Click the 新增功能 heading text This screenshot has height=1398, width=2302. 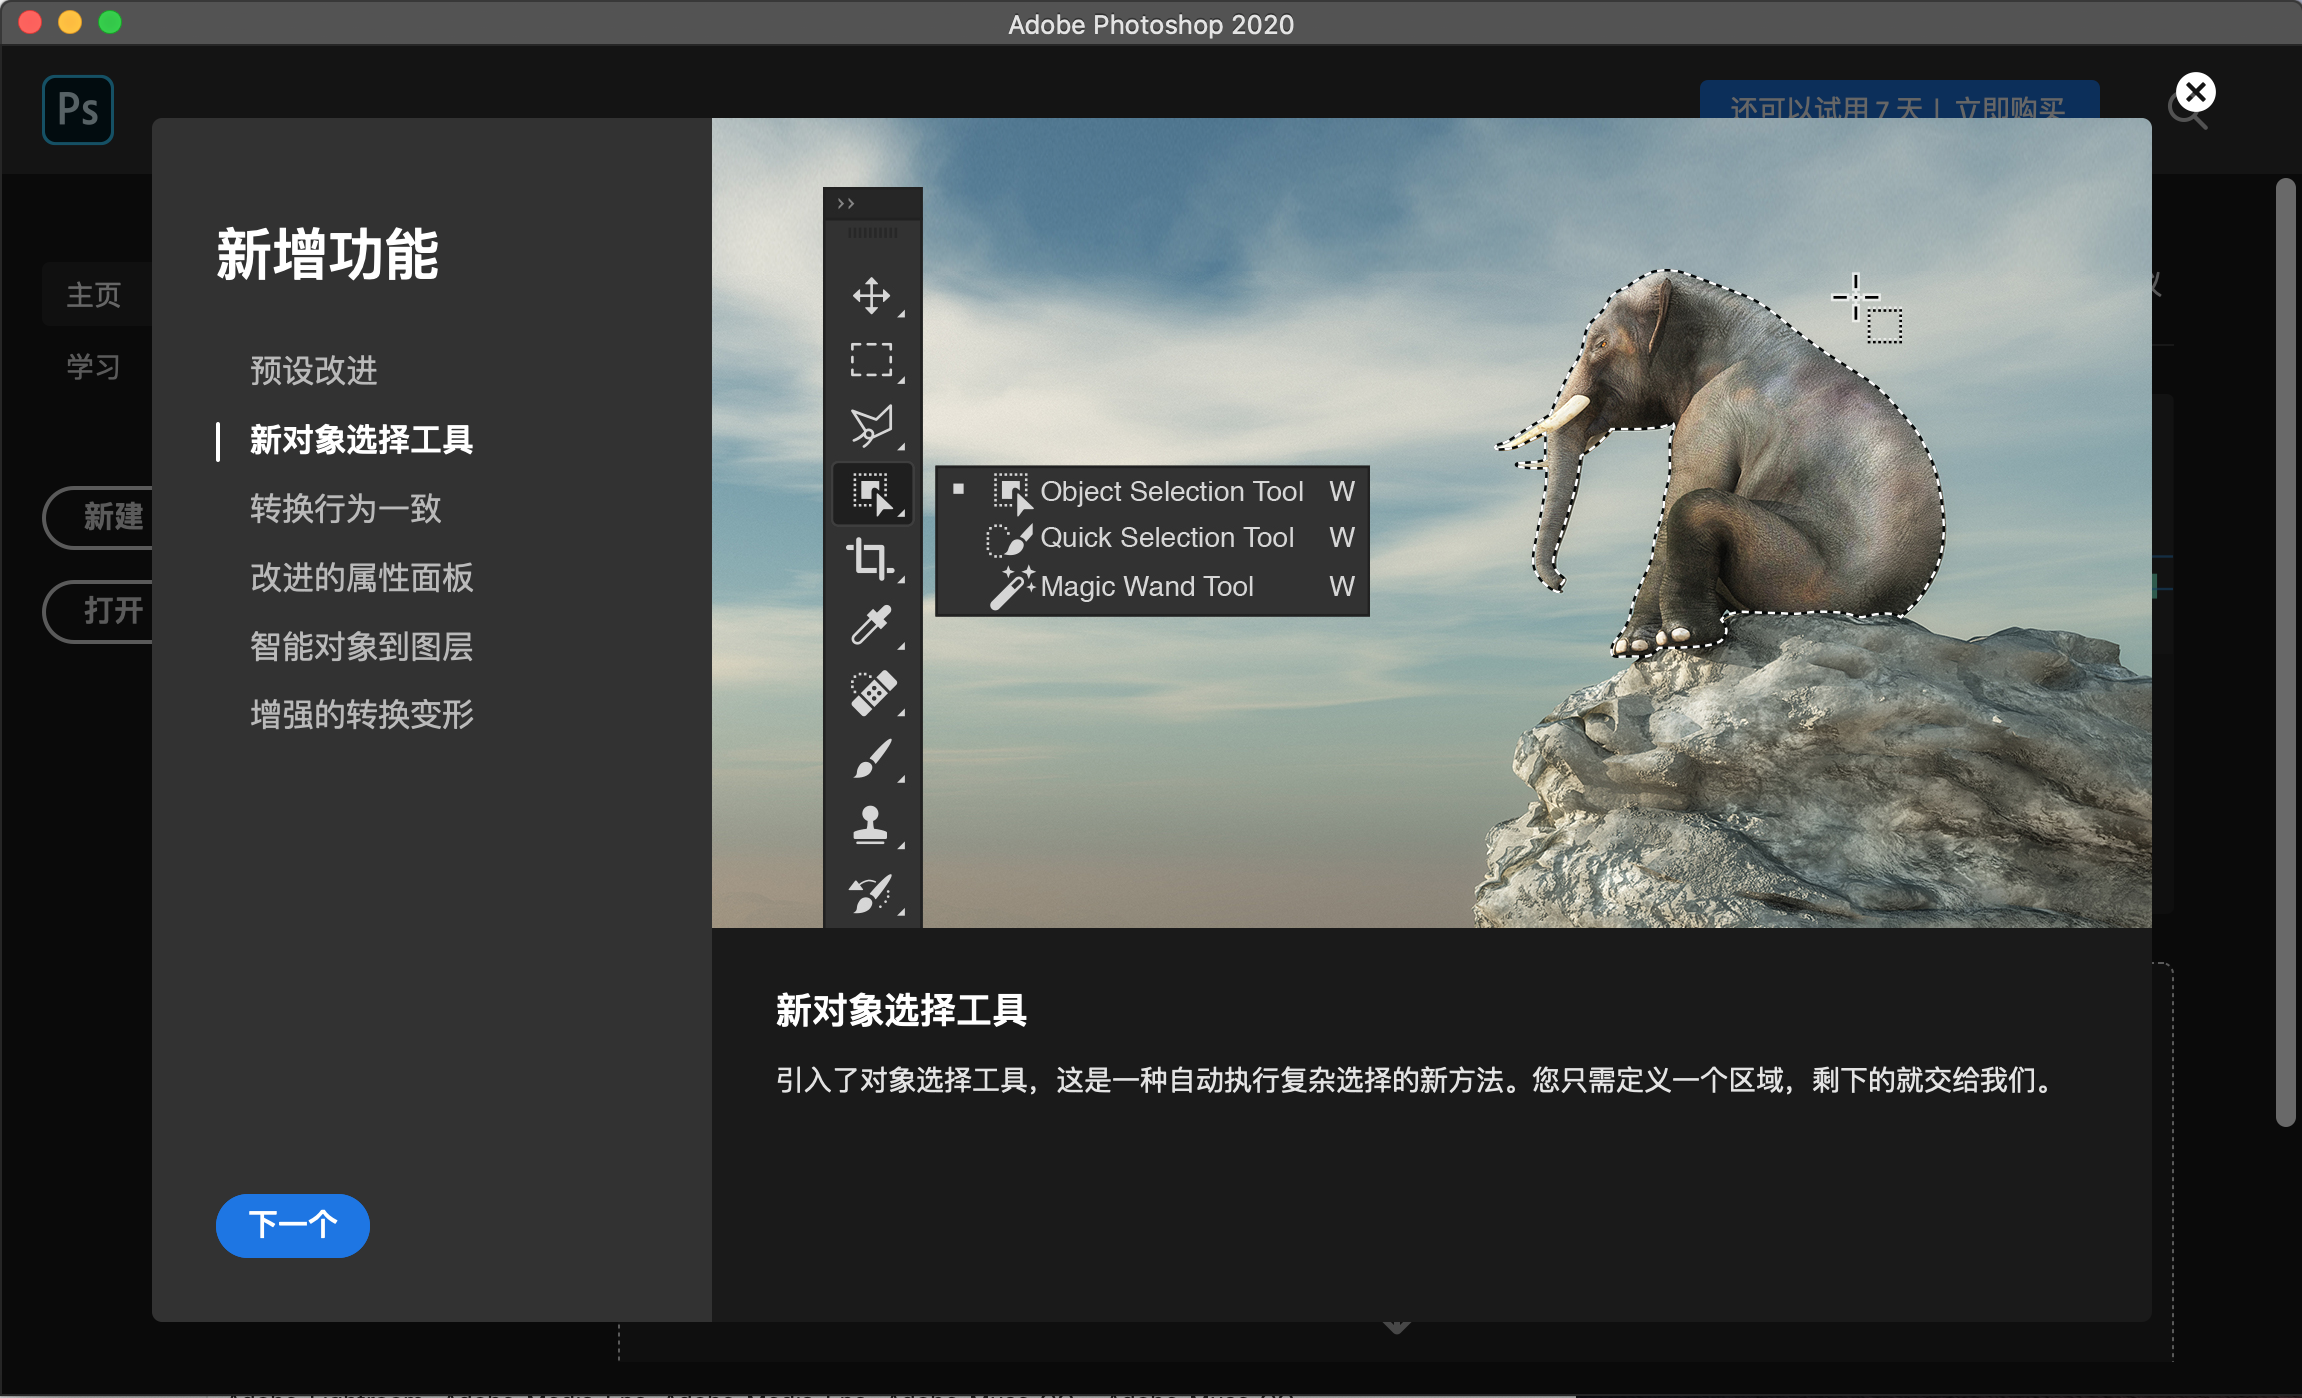click(x=327, y=254)
